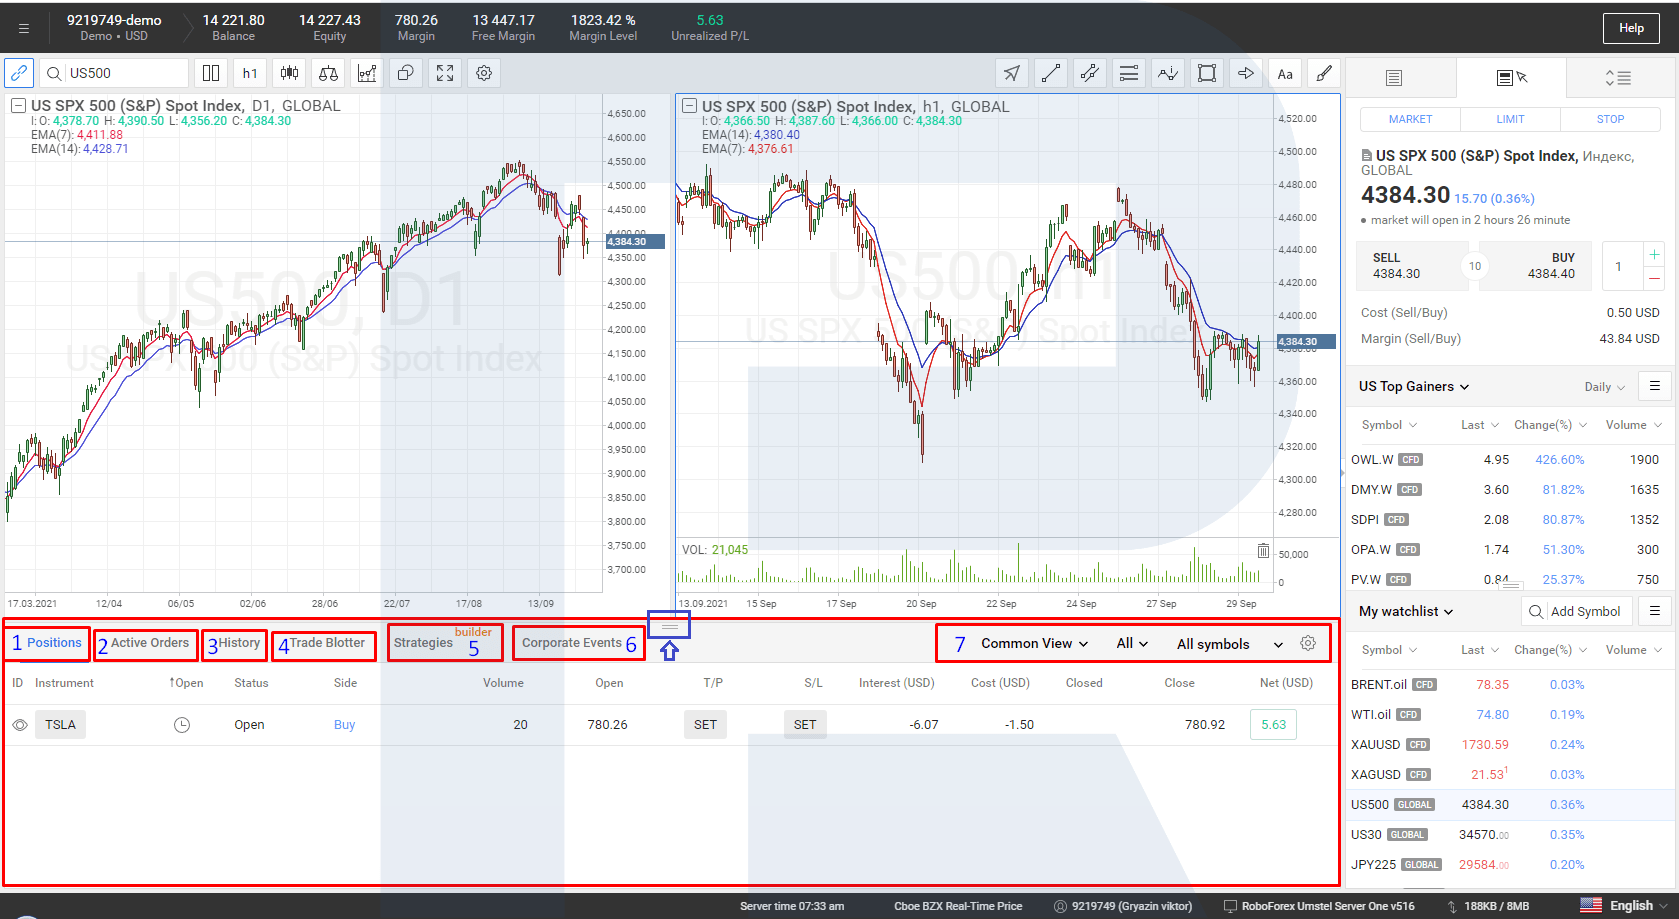
Task: Open the depth of market tab
Action: (1619, 78)
